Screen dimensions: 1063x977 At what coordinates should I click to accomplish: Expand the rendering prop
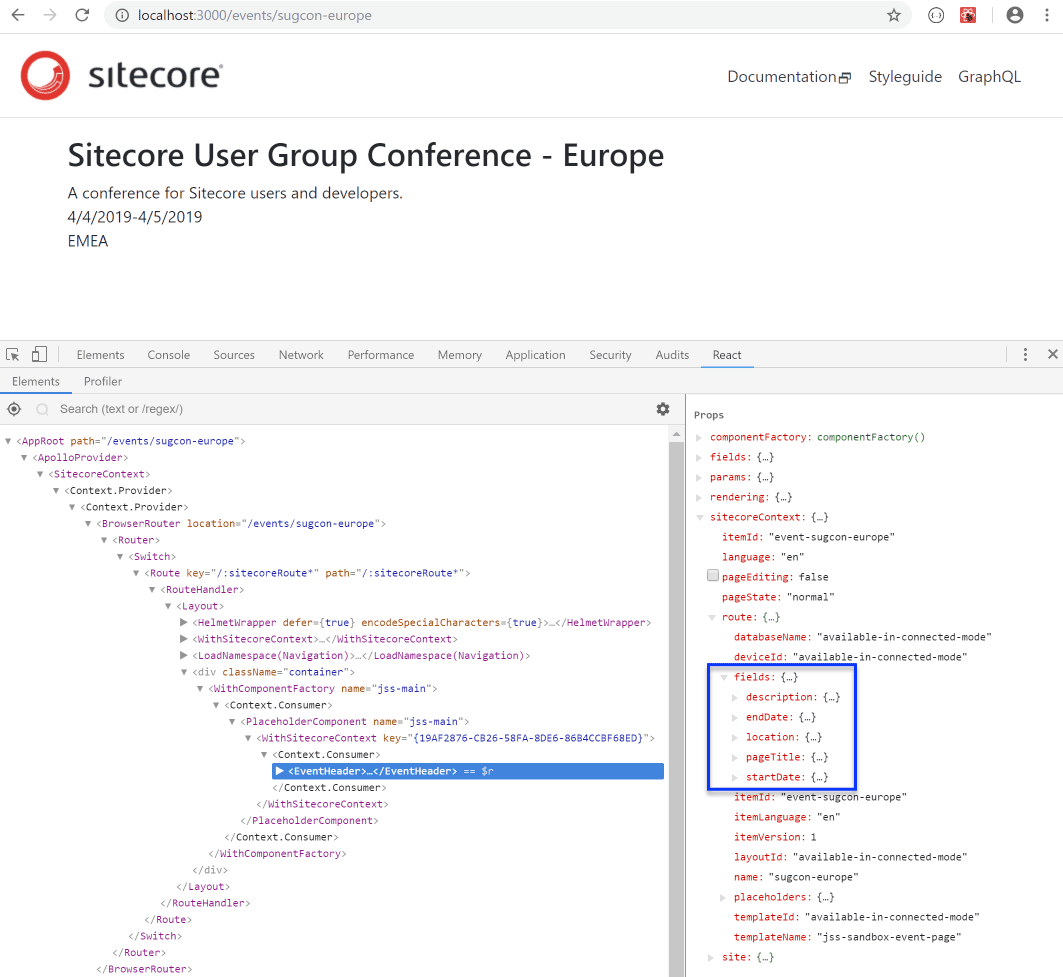click(699, 498)
